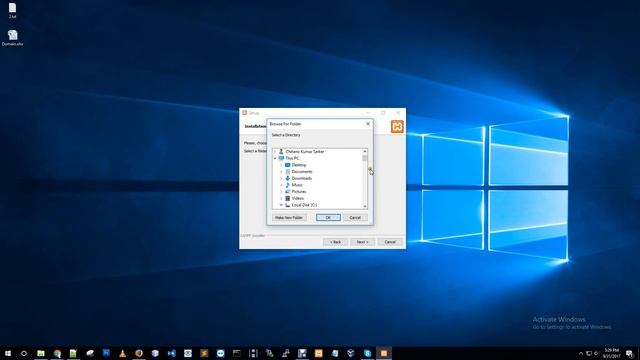Screen dimensions: 640x360
Task: Click Cancel in the Setup window
Action: point(390,242)
